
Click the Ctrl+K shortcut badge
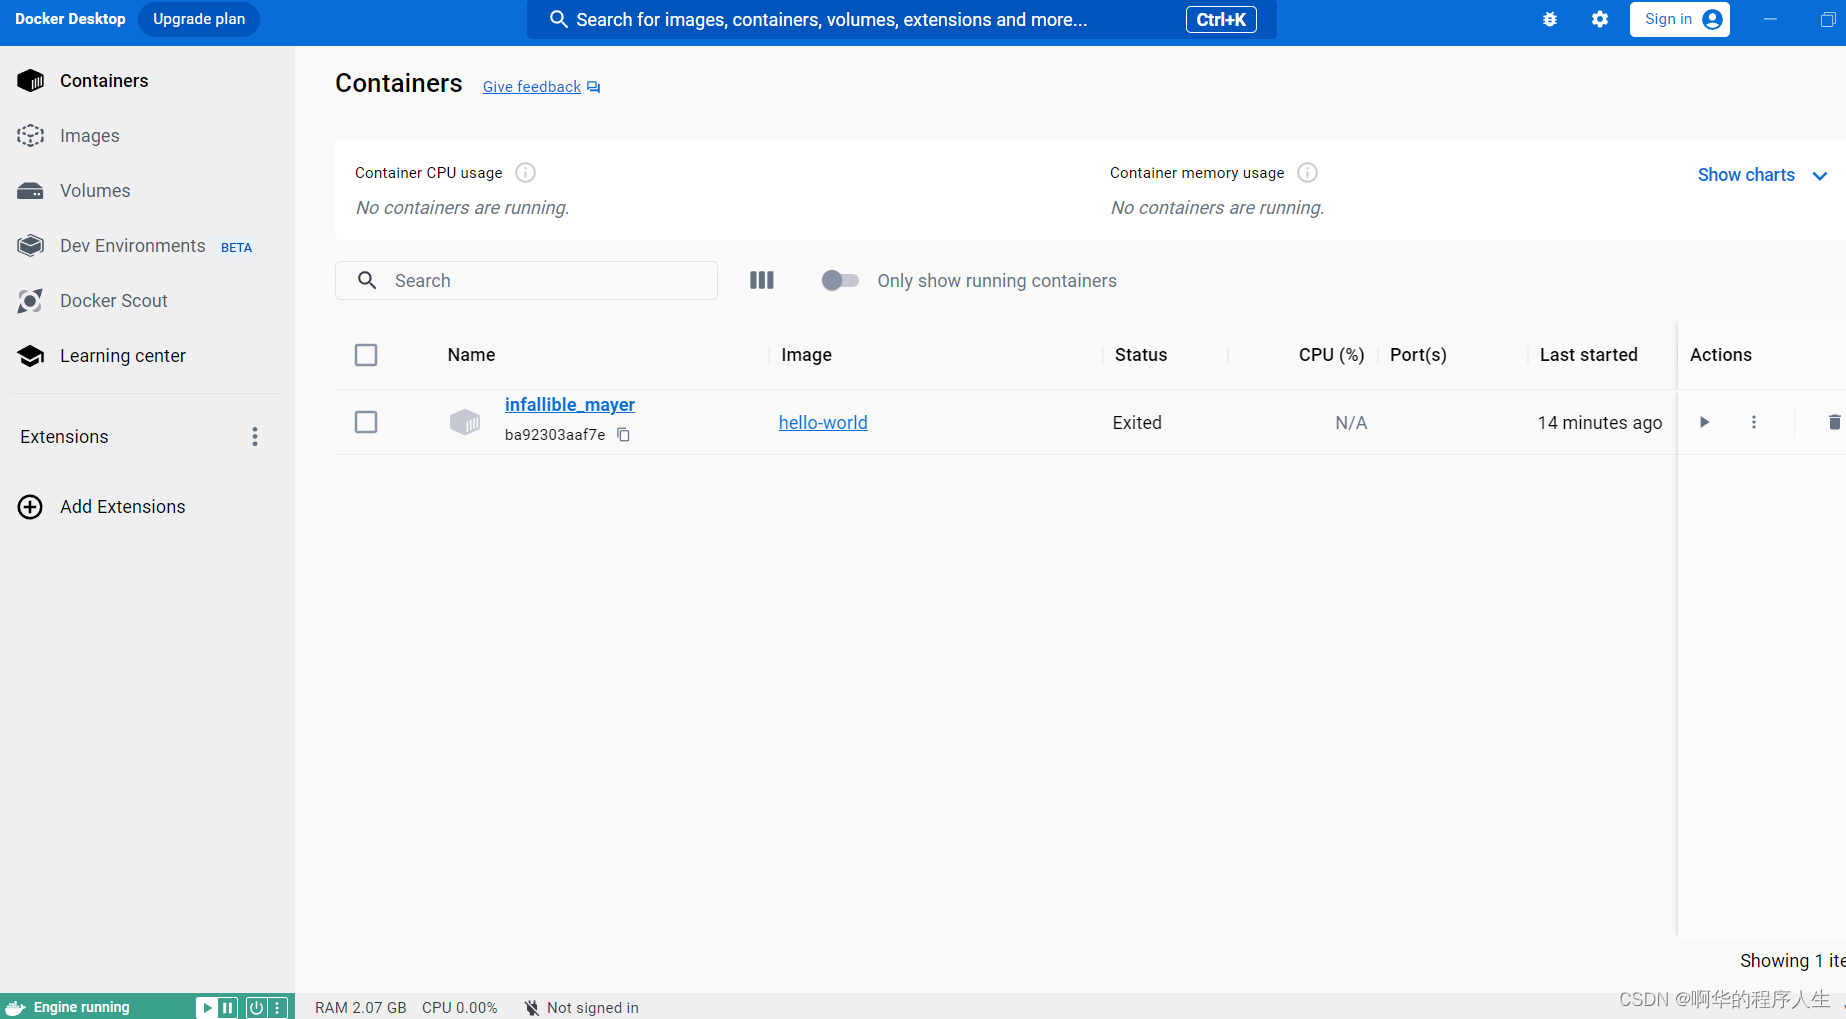click(x=1221, y=20)
